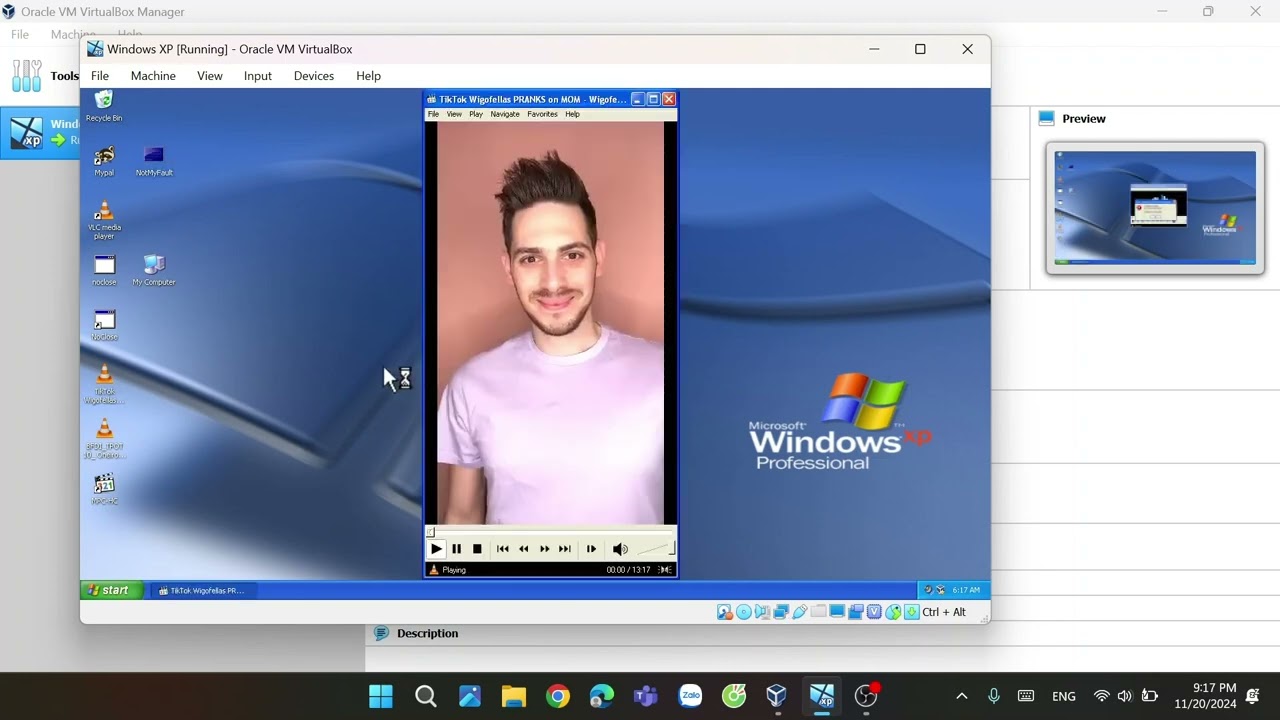
Task: Show hidden tray icons with the chevron
Action: [962, 696]
